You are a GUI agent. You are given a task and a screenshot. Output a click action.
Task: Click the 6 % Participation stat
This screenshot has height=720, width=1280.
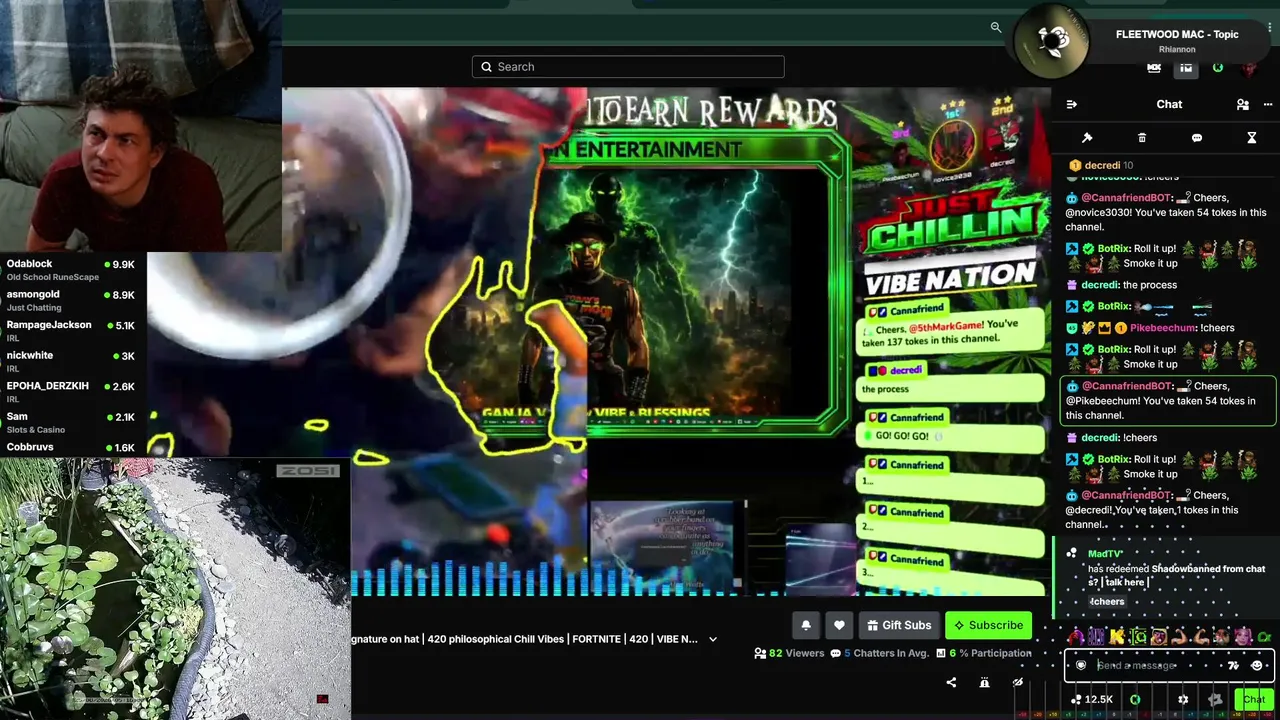pos(984,653)
